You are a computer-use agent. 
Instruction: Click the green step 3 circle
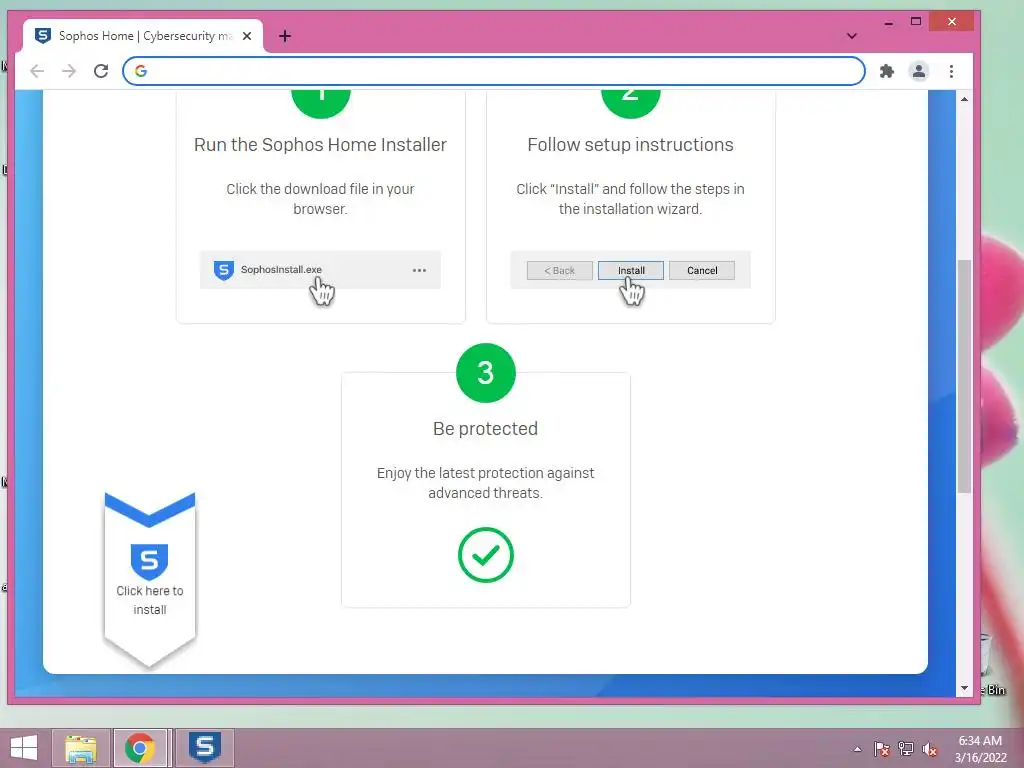485,373
